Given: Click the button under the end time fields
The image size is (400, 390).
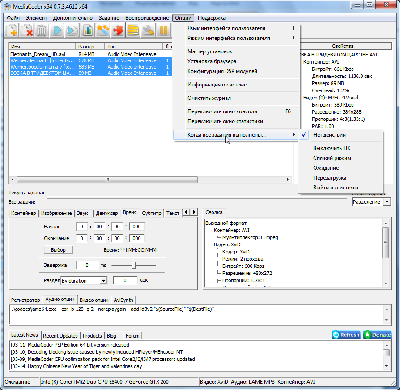Looking at the screenshot, I should pos(58,250).
